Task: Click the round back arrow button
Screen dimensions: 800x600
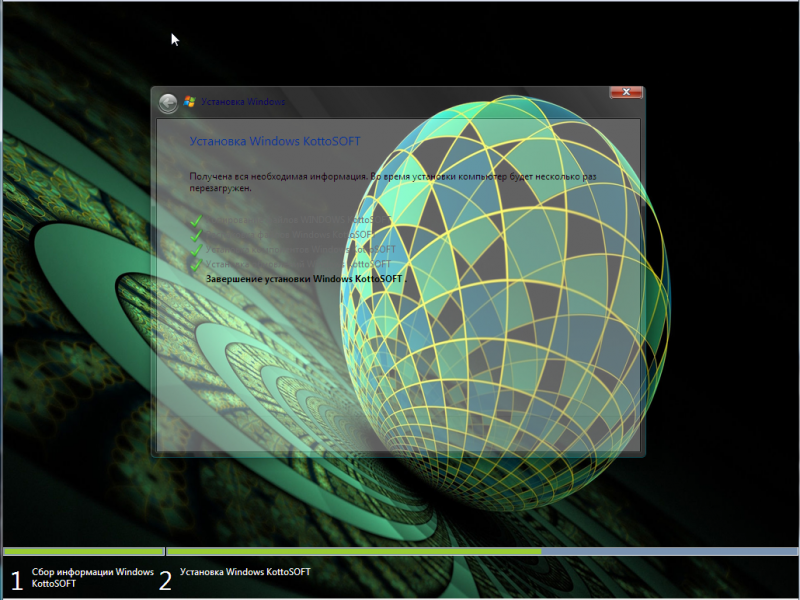Action: pyautogui.click(x=168, y=103)
